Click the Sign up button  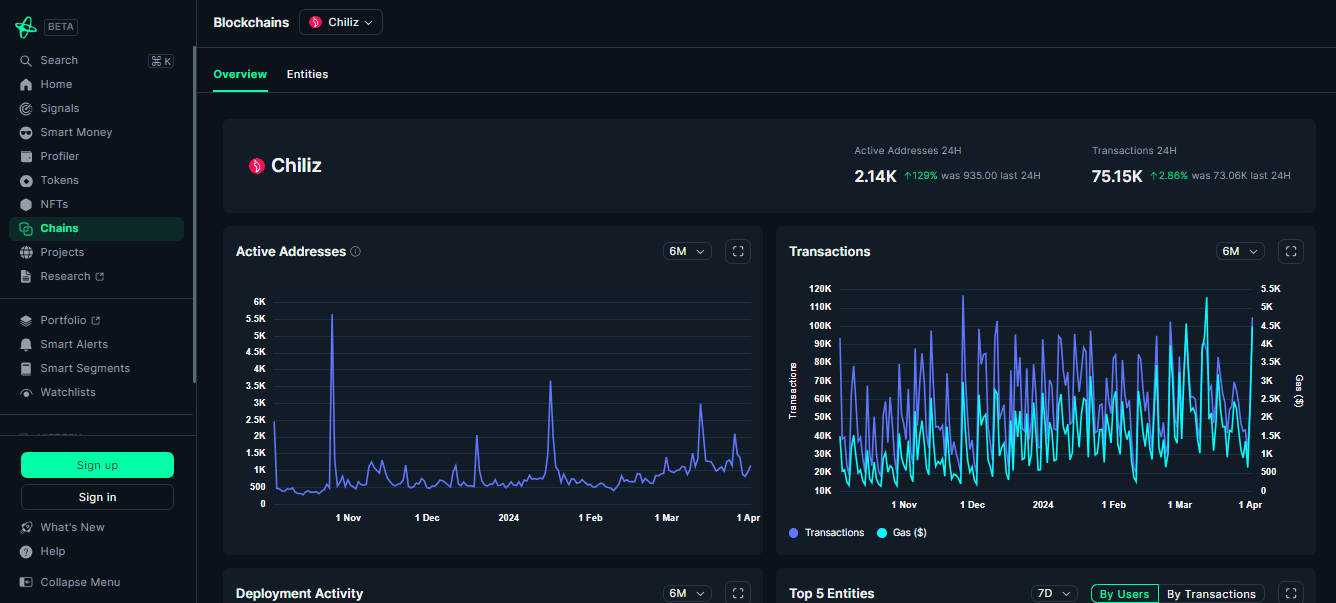click(x=97, y=465)
